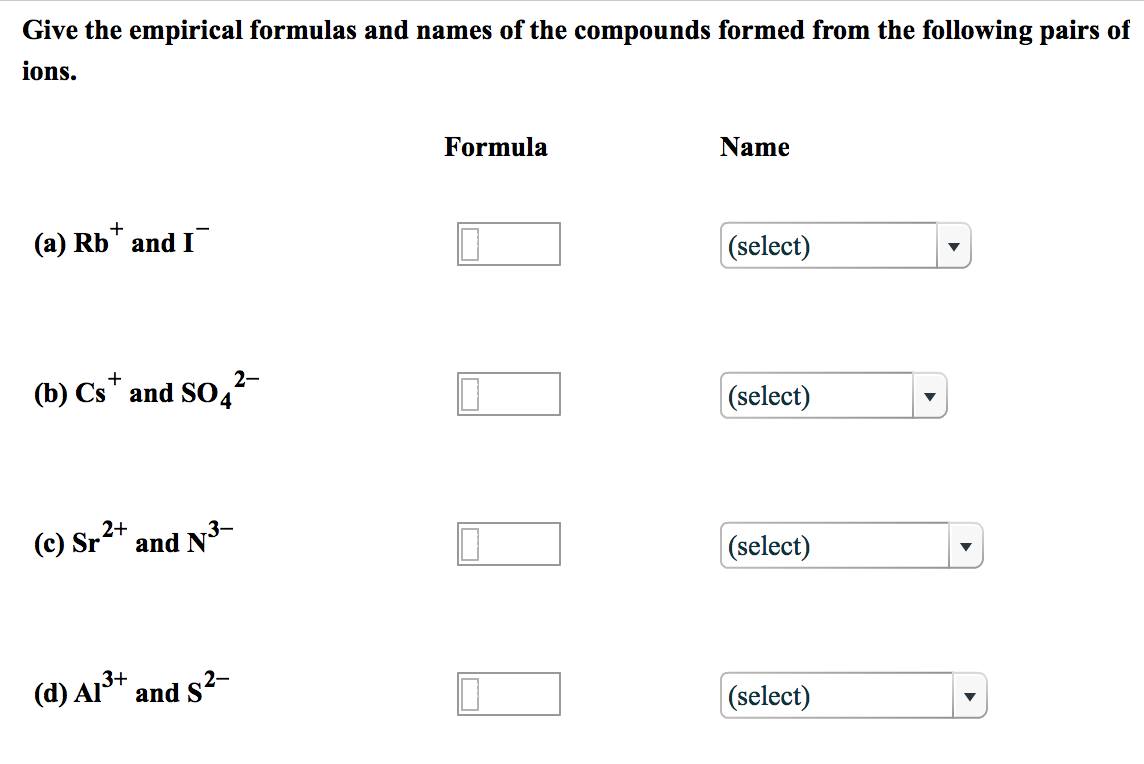The image size is (1144, 764).
Task: Select the formula box for Al3+ and S2−
Action: (x=509, y=694)
